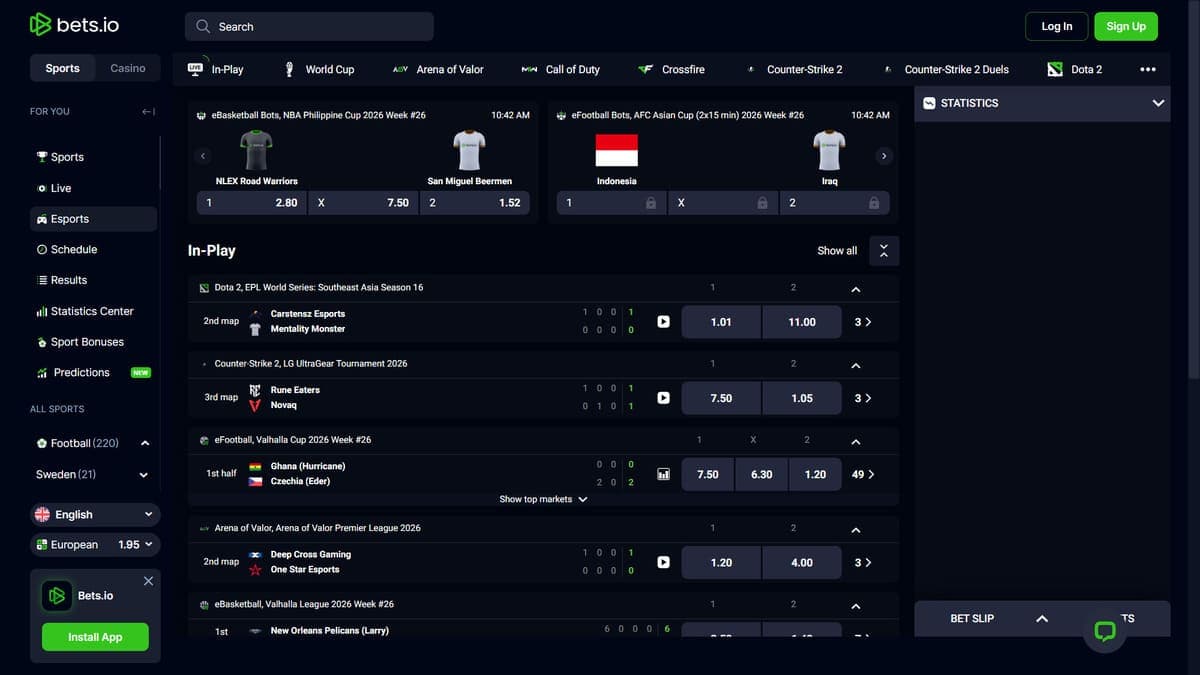Collapse the eFootball Valhalla Cup section
This screenshot has width=1200, height=675.
[x=855, y=441]
